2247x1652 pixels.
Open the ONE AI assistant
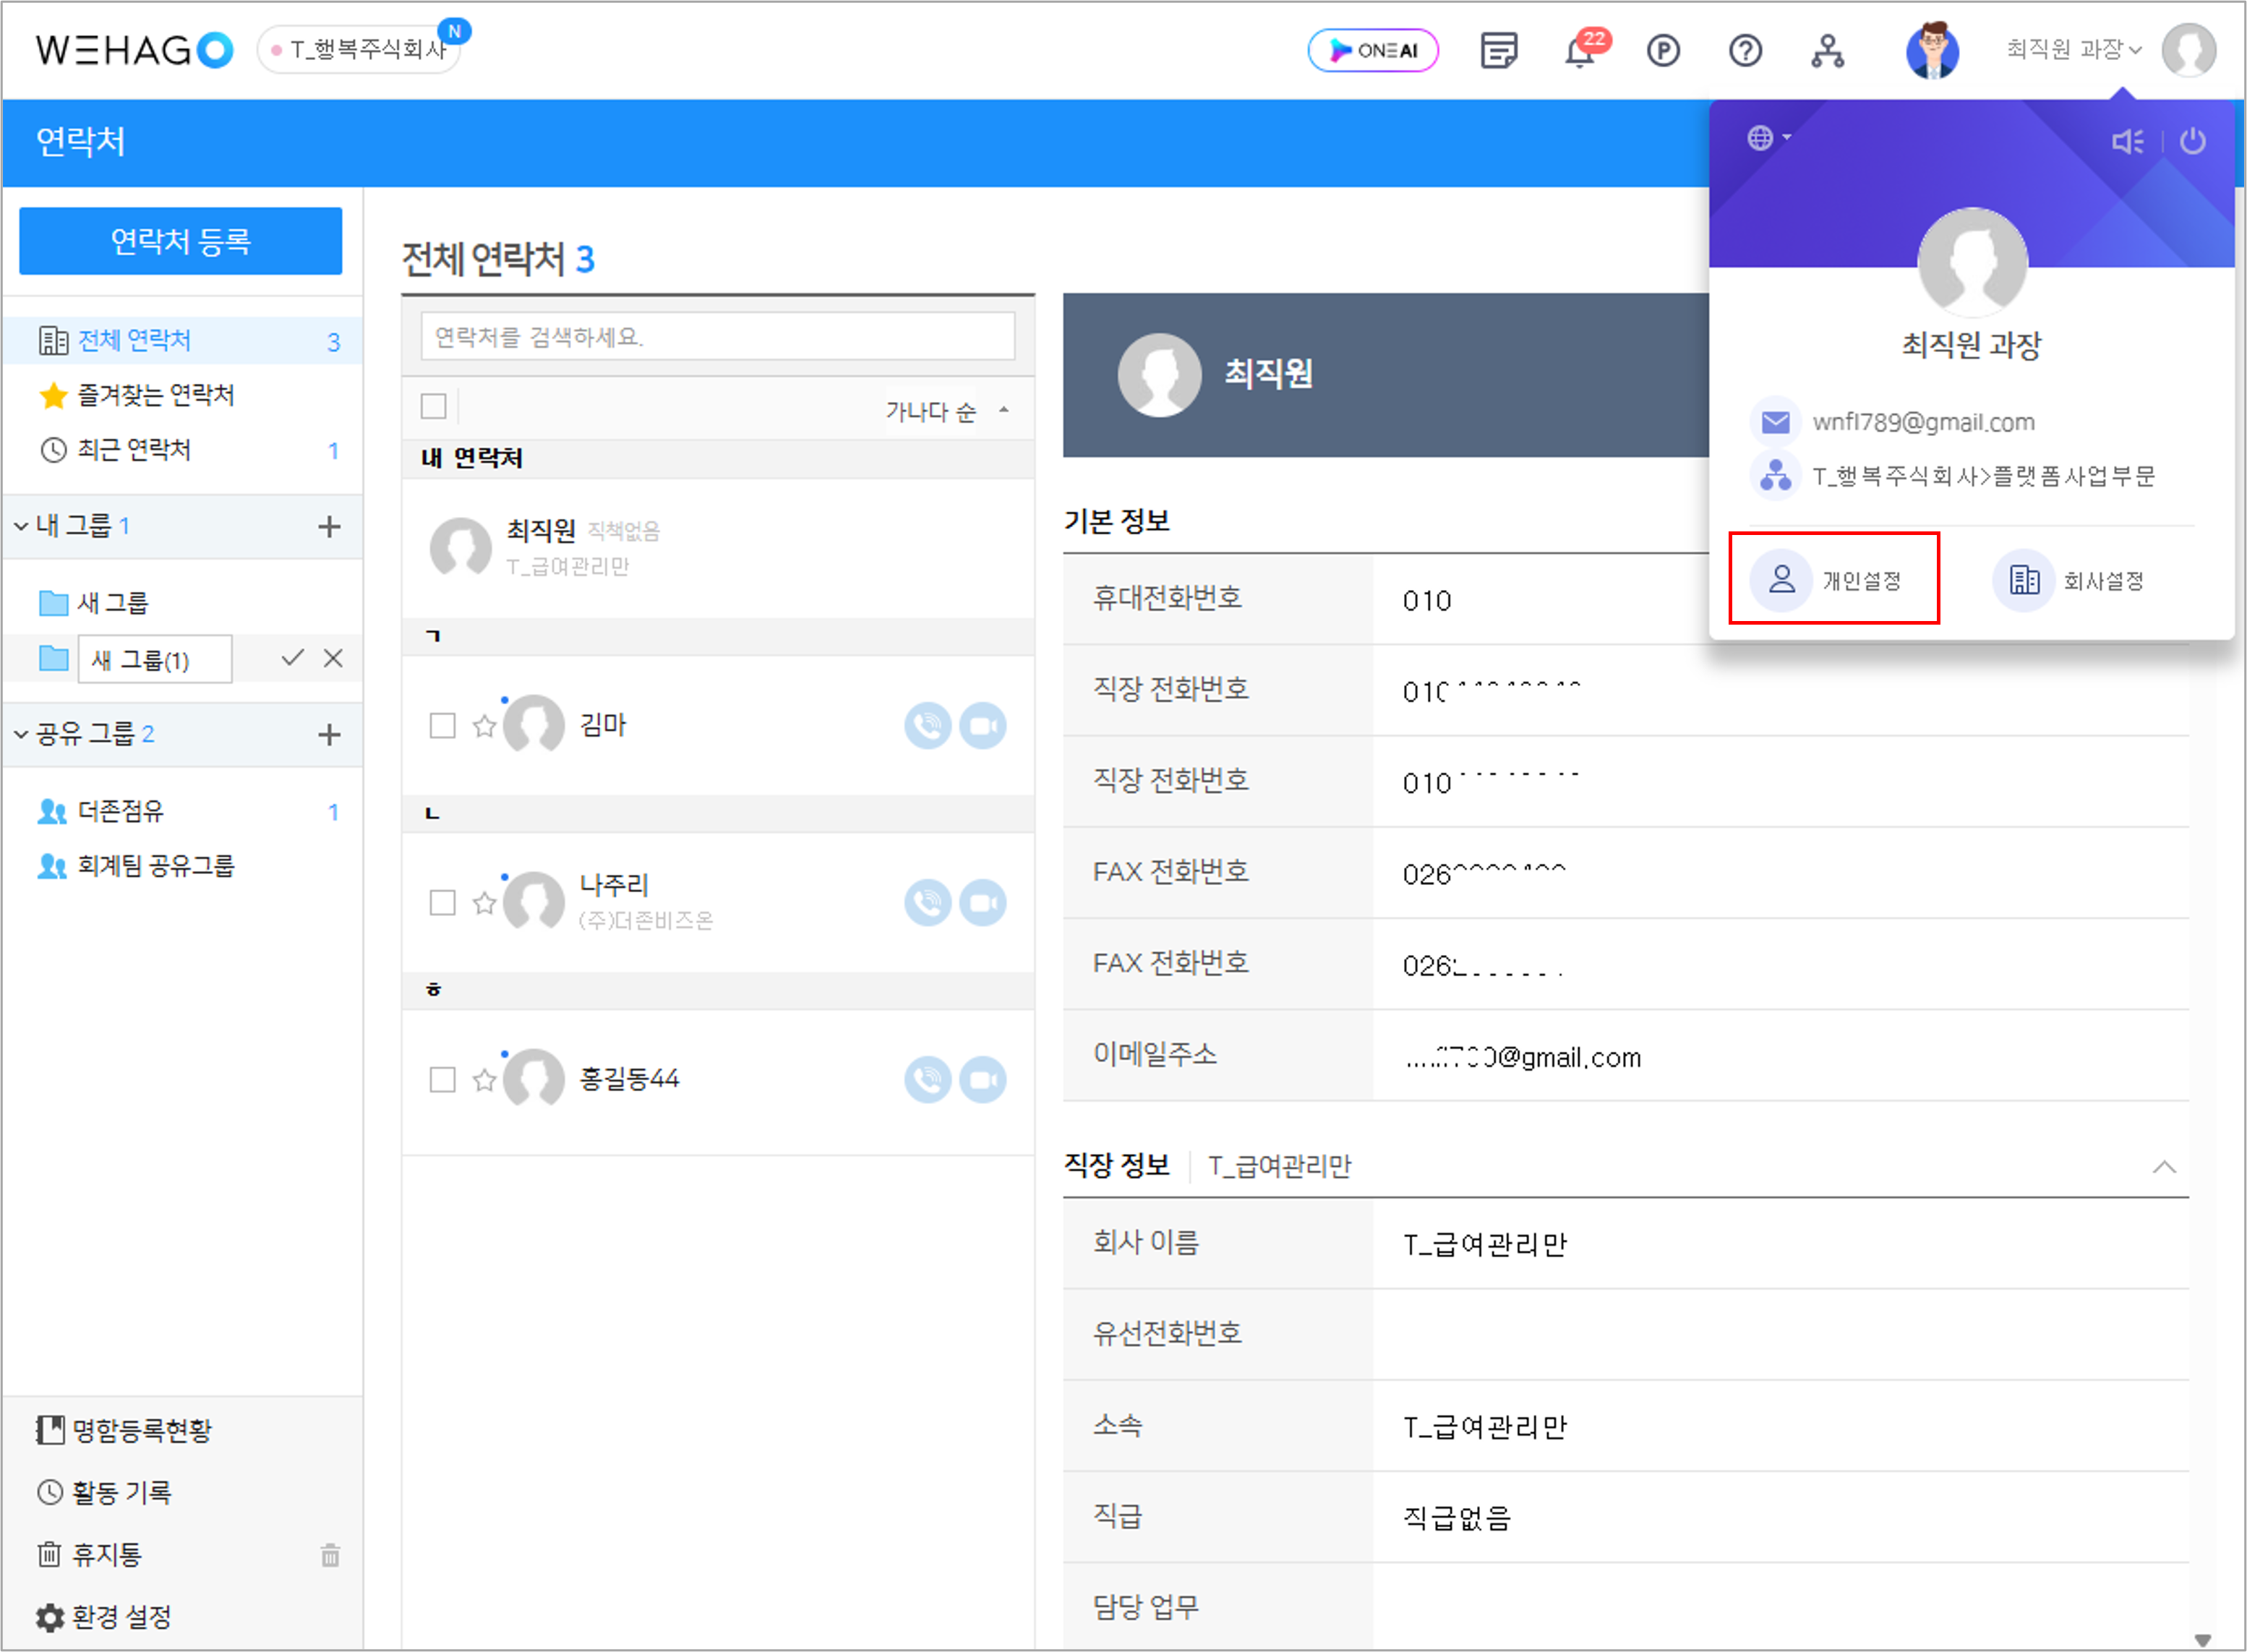(1374, 49)
